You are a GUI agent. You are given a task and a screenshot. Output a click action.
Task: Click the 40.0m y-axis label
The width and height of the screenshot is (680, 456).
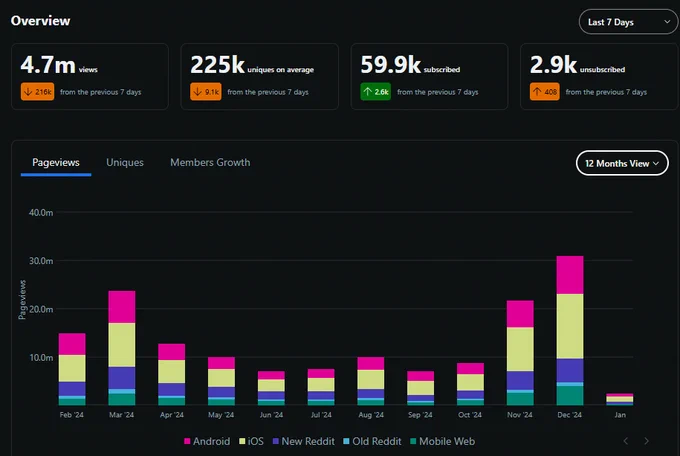pos(41,213)
